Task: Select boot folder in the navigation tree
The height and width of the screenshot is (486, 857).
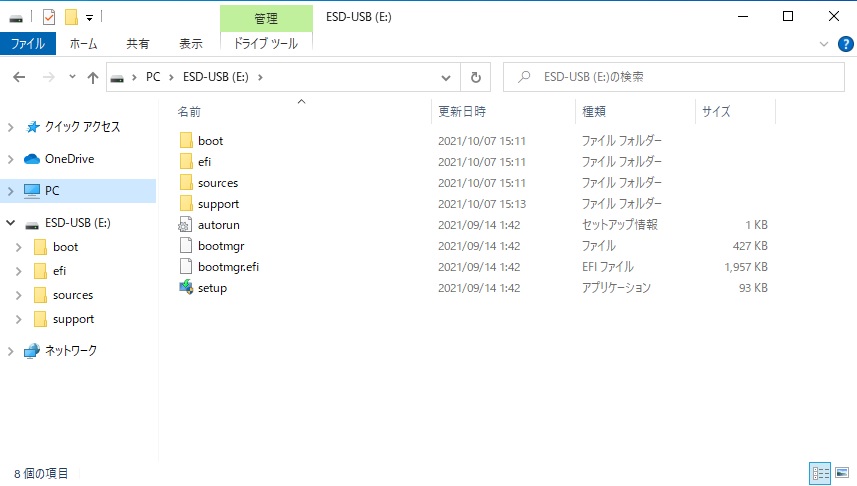Action: [65, 247]
